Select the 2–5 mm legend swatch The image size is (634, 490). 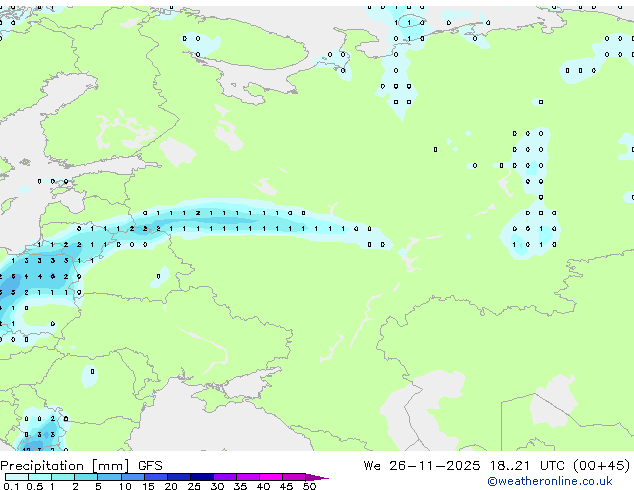pos(86,477)
